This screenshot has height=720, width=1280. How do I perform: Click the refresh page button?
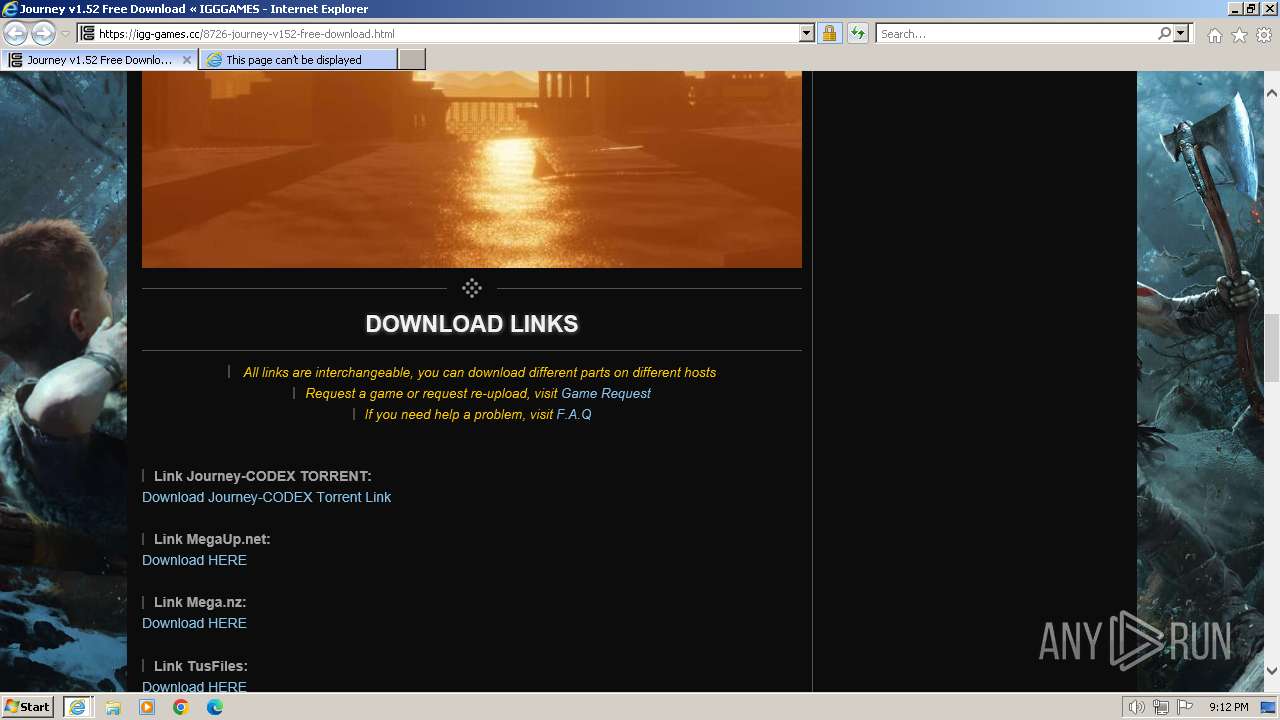858,33
